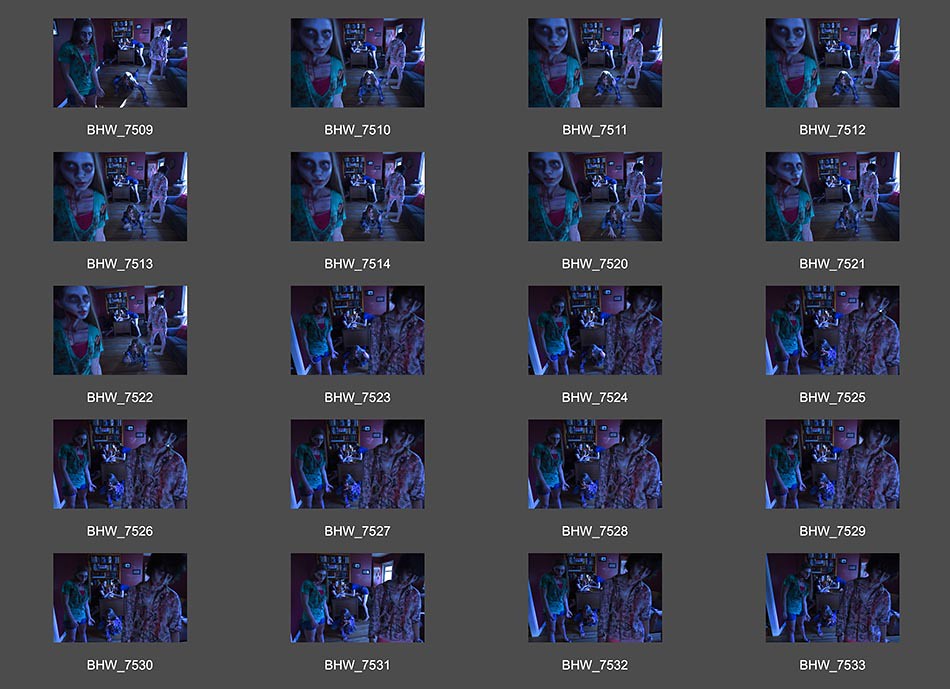Click the filename text BHW_7511
Viewport: 950px width, 689px height.
click(595, 130)
